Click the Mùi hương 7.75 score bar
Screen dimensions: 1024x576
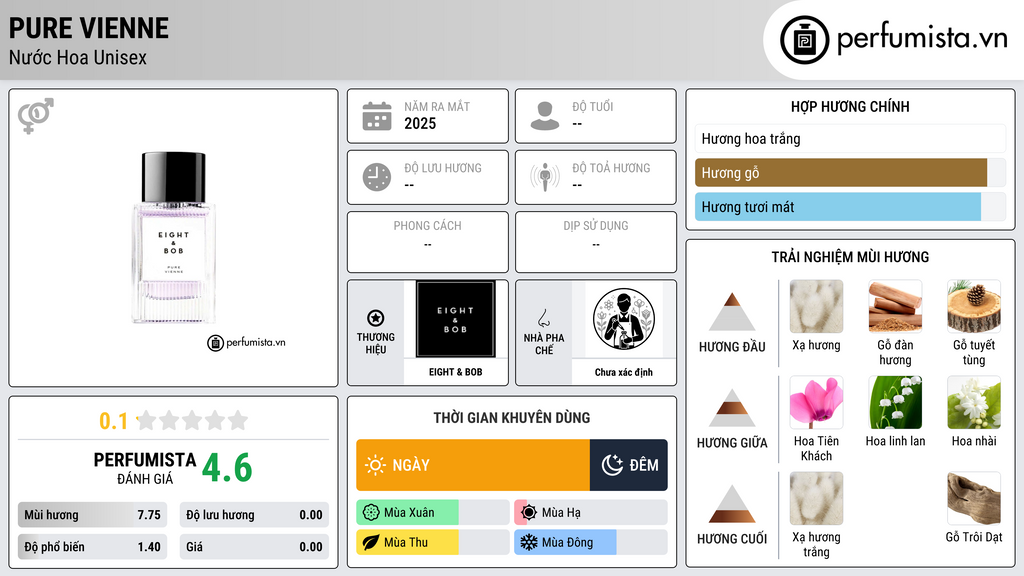point(93,515)
